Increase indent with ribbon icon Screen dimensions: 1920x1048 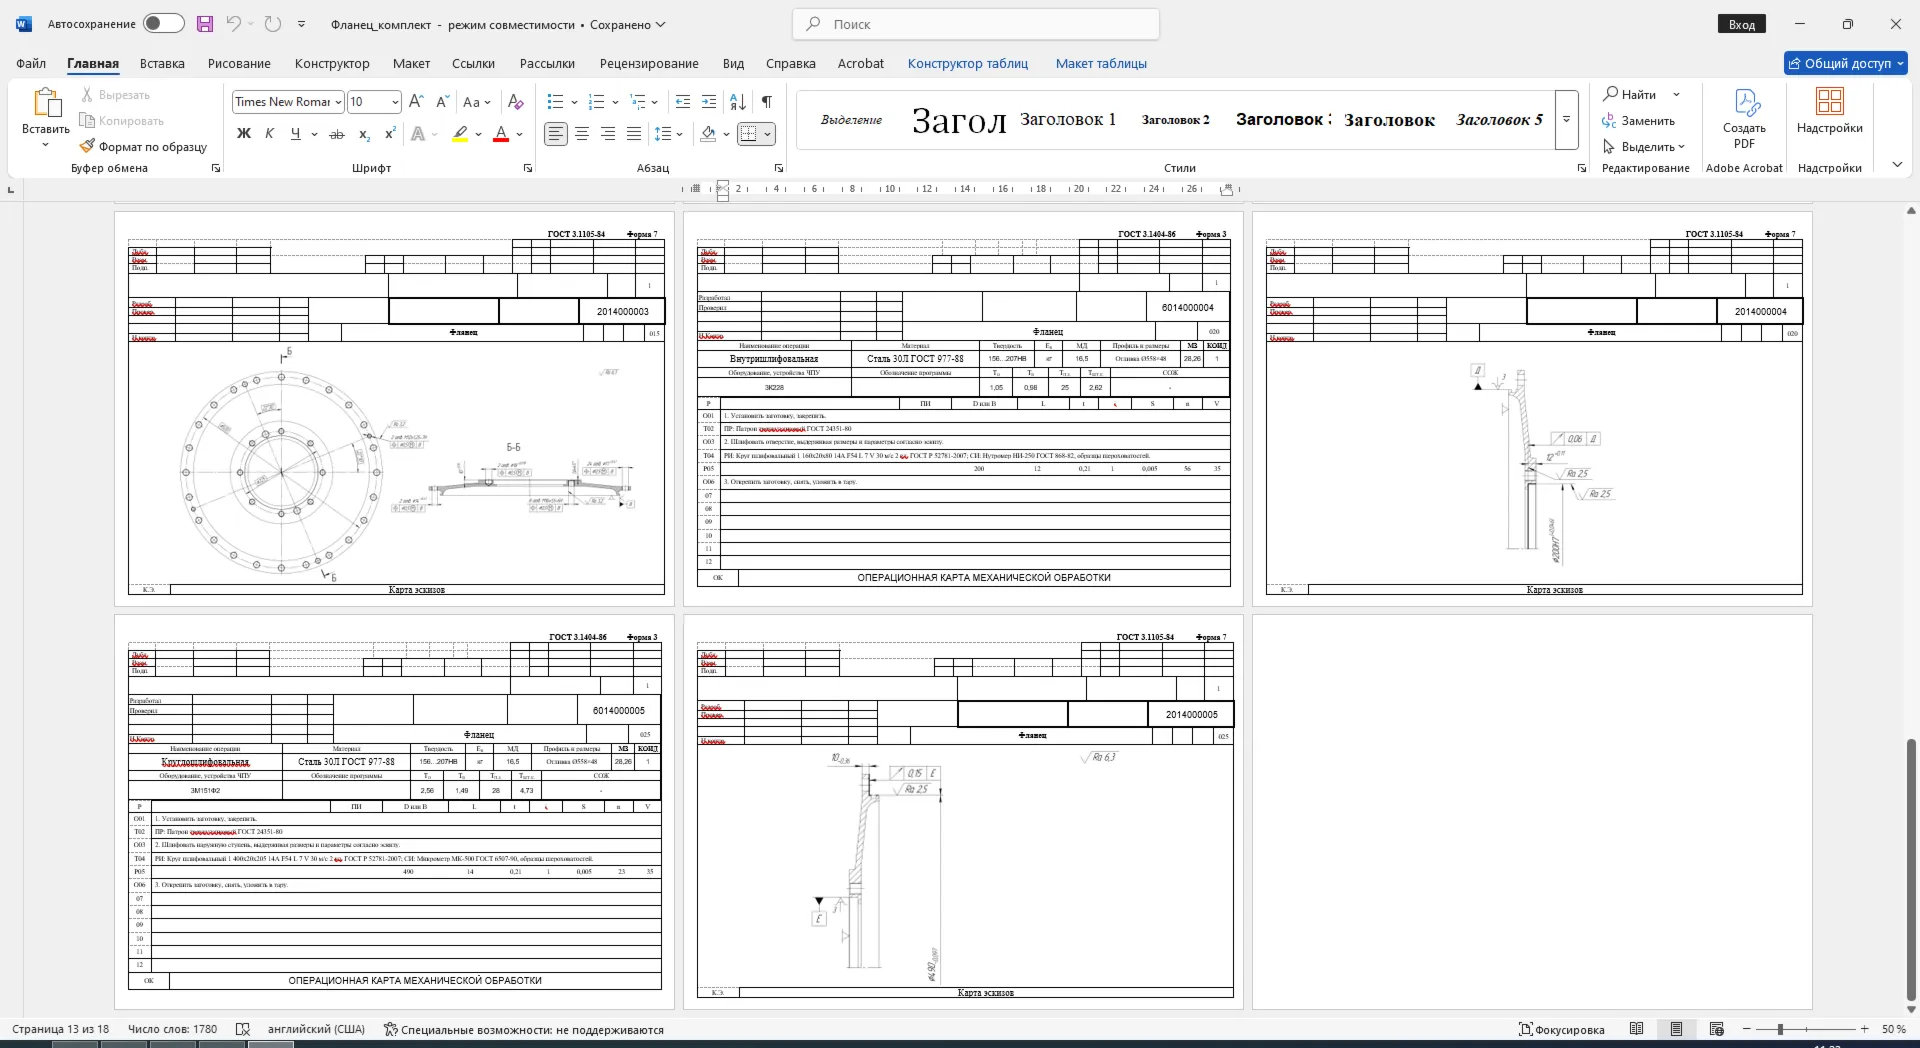pyautogui.click(x=709, y=102)
